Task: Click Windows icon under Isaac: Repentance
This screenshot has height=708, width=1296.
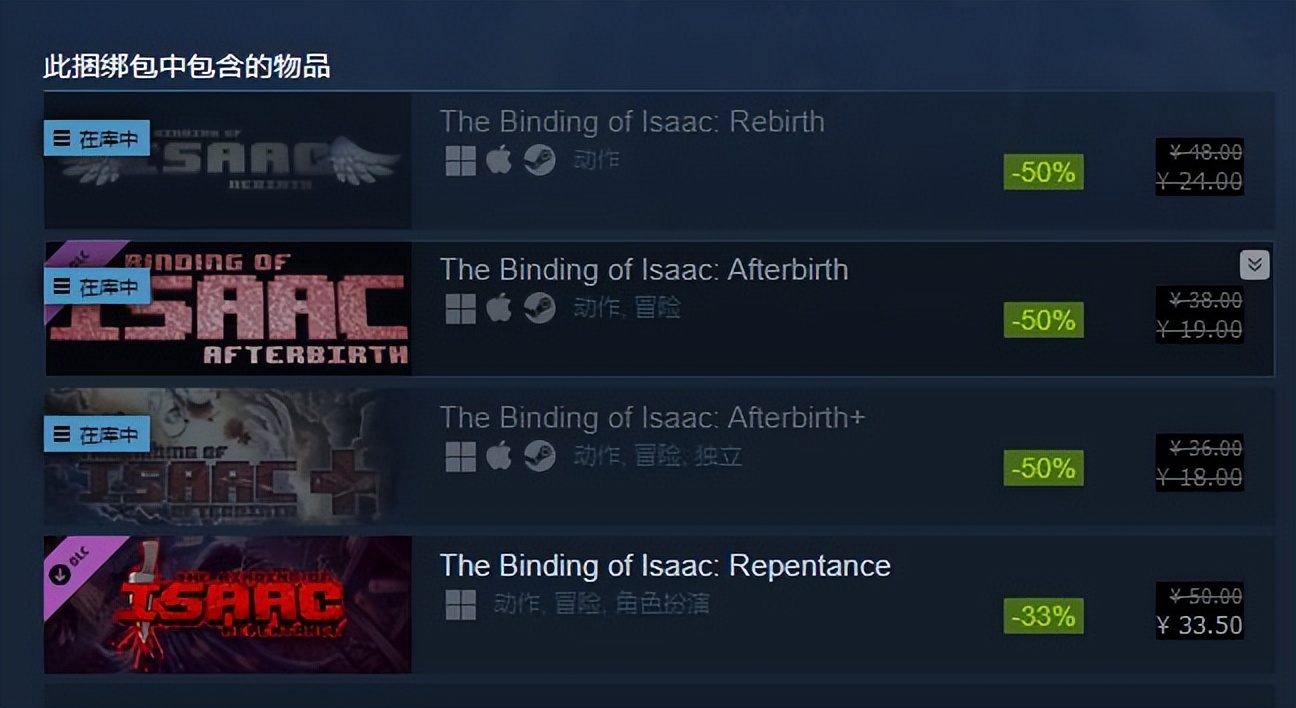Action: pyautogui.click(x=460, y=605)
